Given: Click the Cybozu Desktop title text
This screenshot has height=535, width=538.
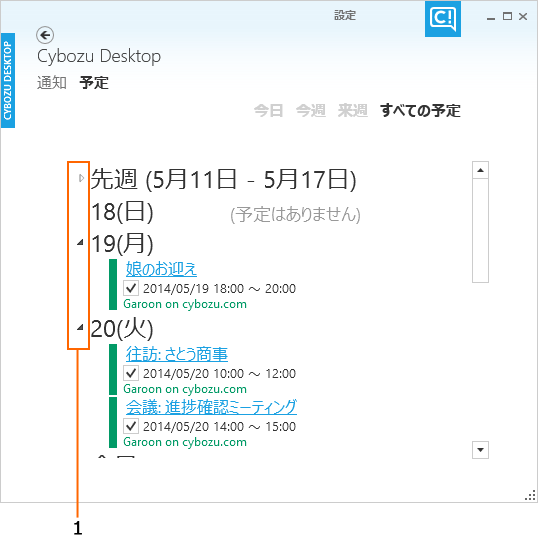Looking at the screenshot, I should coord(99,57).
